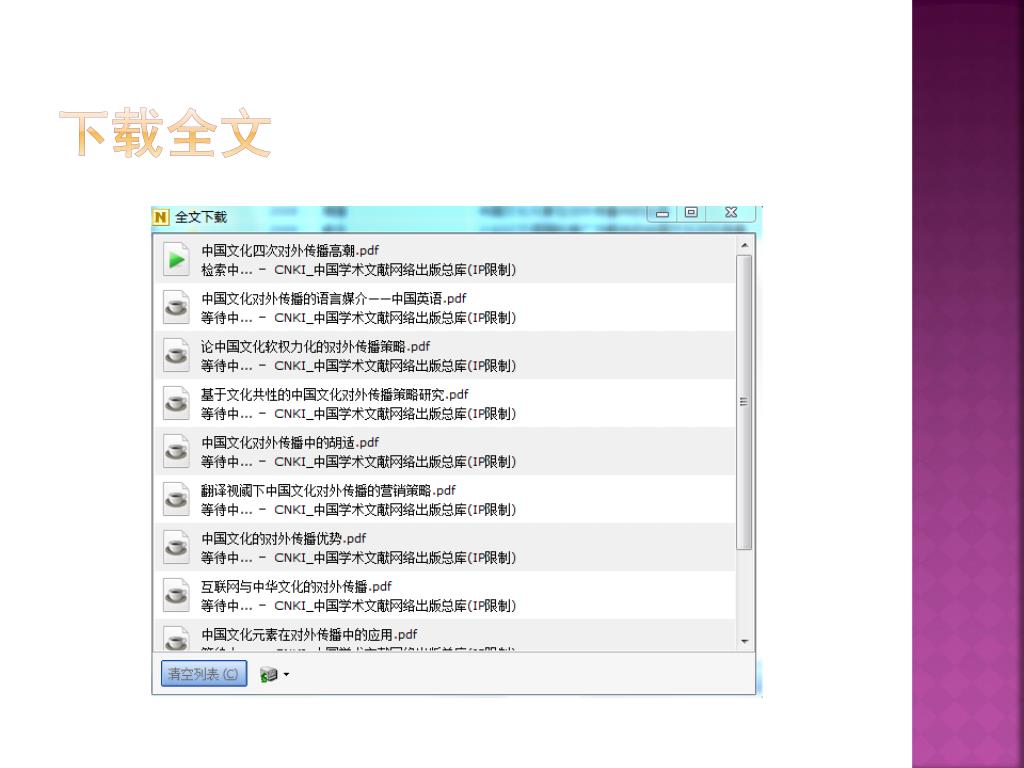Select file name 基于文化共性的中国文化对外传播策略研究.pdf
Viewport: 1024px width, 768px height.
tap(334, 395)
